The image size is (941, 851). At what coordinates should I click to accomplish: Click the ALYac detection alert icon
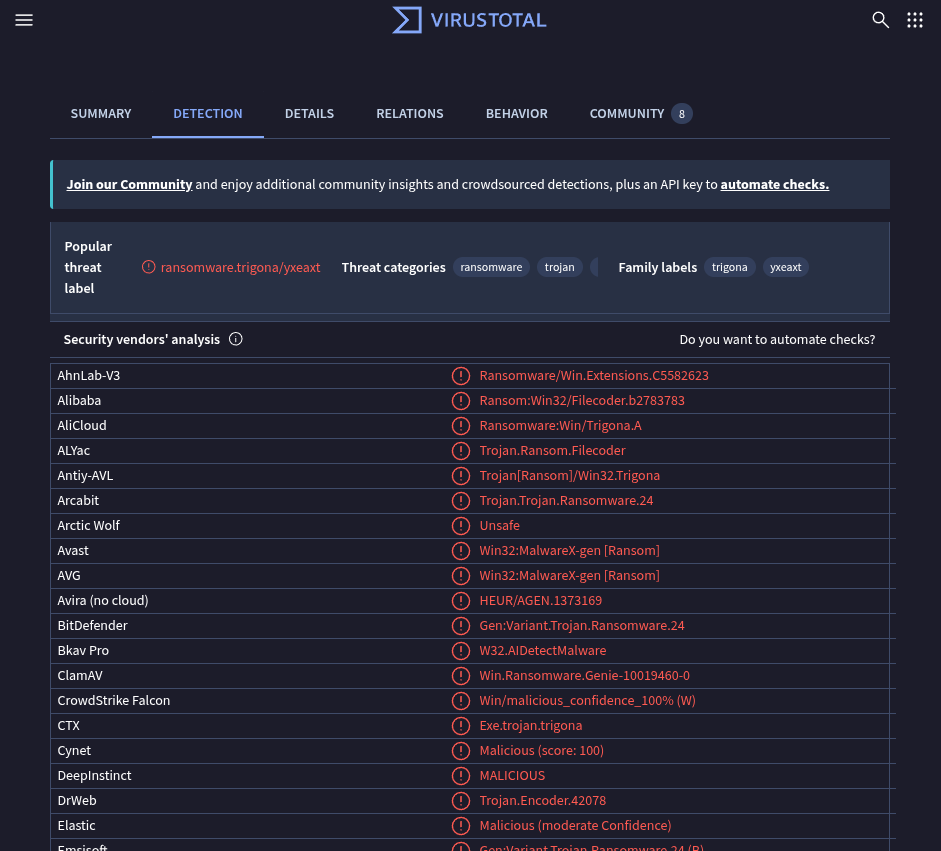coord(461,451)
